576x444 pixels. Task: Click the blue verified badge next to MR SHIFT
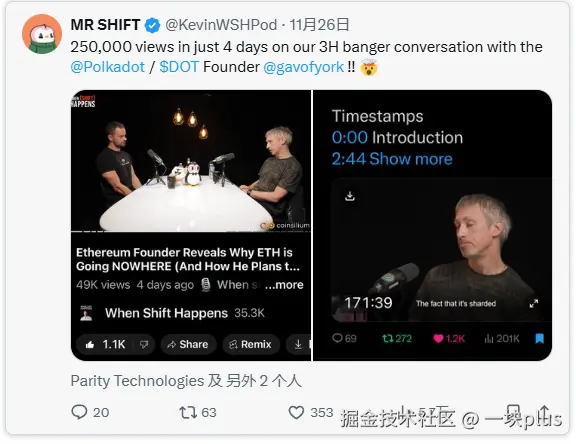(152, 25)
